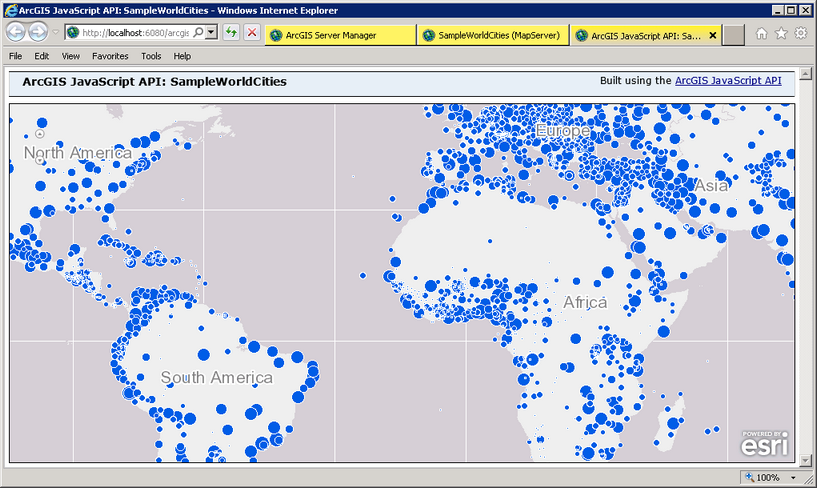
Task: Open a new blank tab
Action: pyautogui.click(x=734, y=35)
